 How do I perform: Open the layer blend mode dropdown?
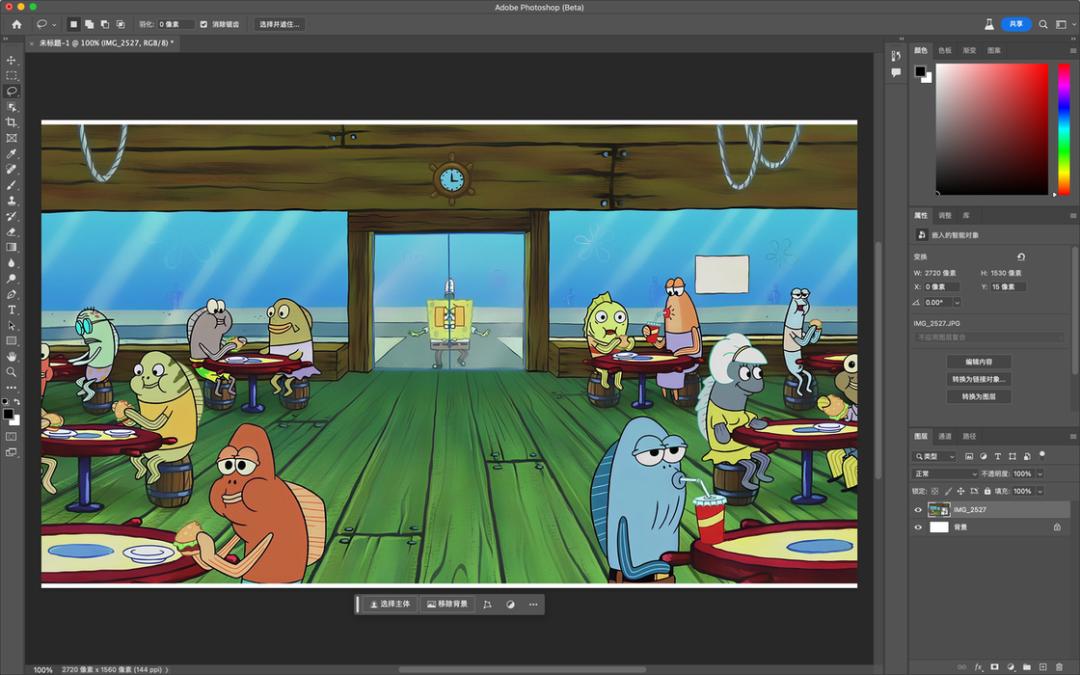point(945,474)
